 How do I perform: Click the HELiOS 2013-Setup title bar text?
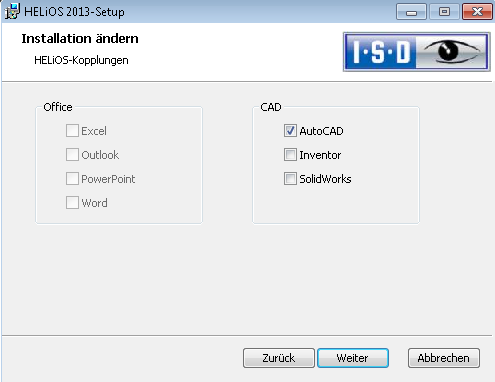click(74, 12)
